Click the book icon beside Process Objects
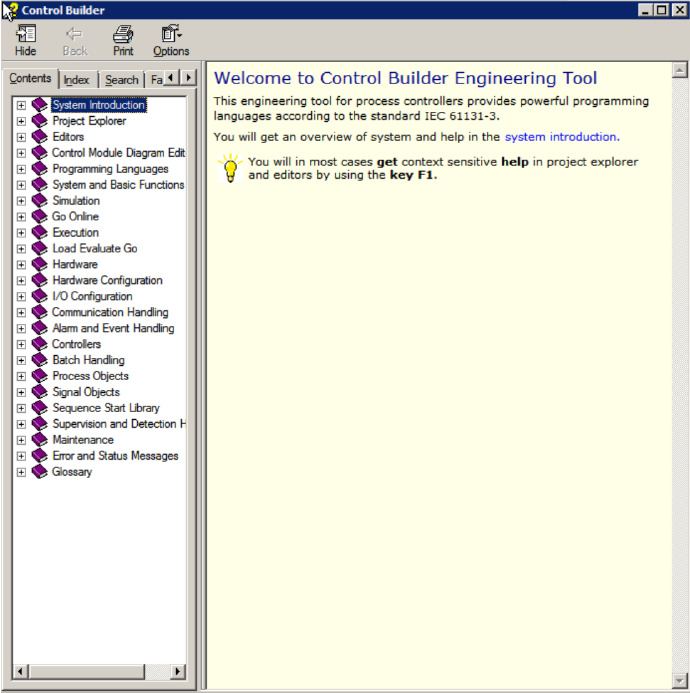Screen dimensions: 690x693 tap(40, 376)
